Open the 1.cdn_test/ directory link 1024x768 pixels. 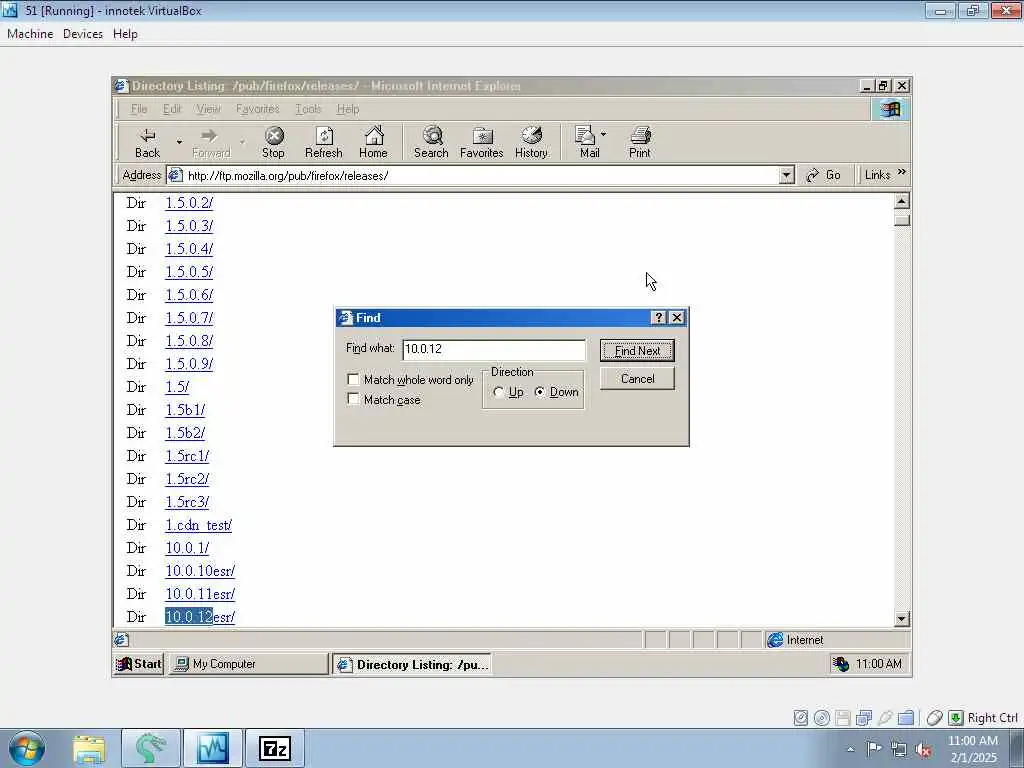199,525
